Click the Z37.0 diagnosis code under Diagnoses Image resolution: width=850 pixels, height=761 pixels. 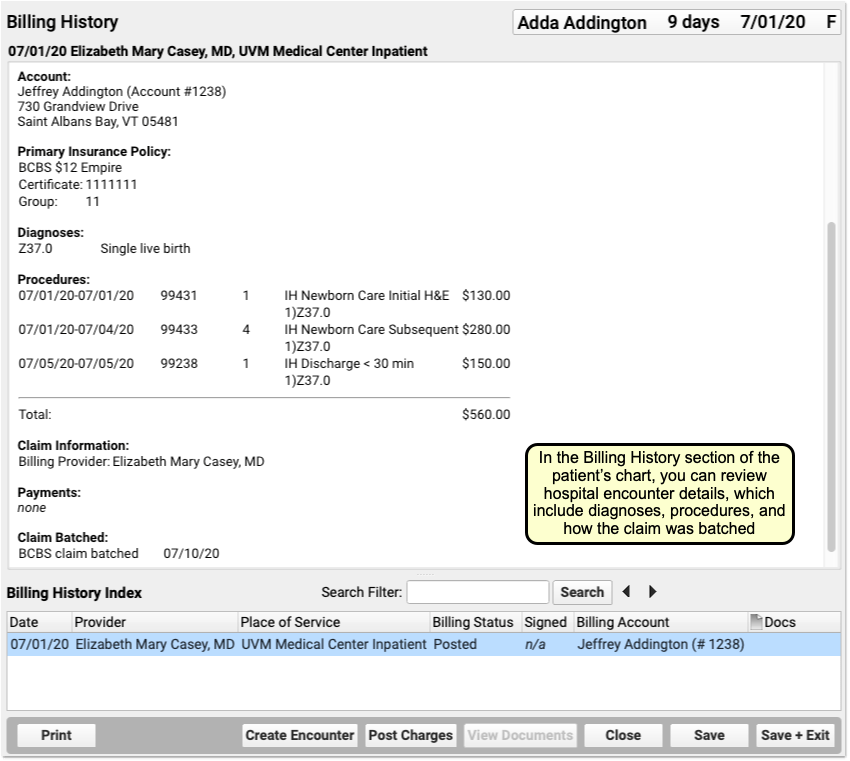(35, 248)
